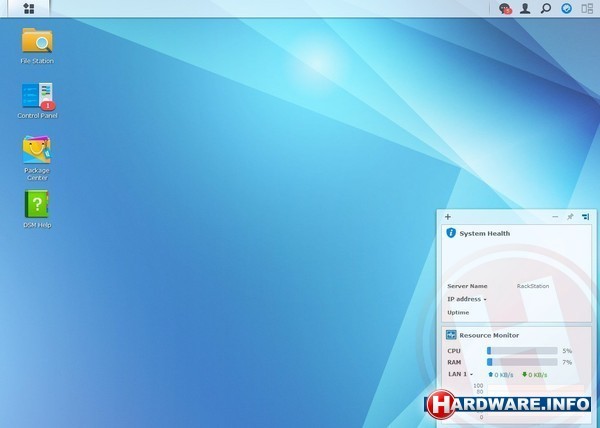The height and width of the screenshot is (428, 600).
Task: Open the System Health widget title
Action: [484, 233]
